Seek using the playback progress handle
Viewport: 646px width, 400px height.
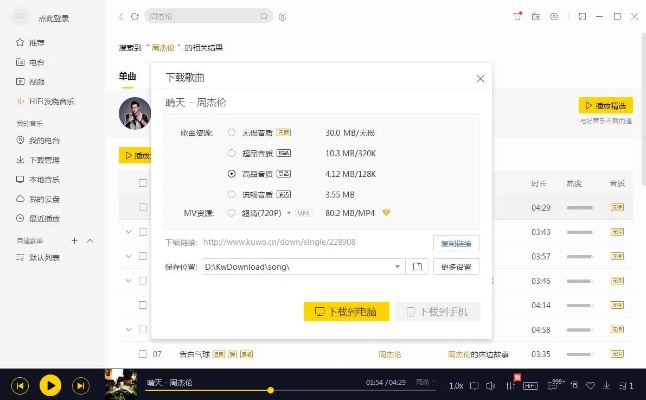271,390
